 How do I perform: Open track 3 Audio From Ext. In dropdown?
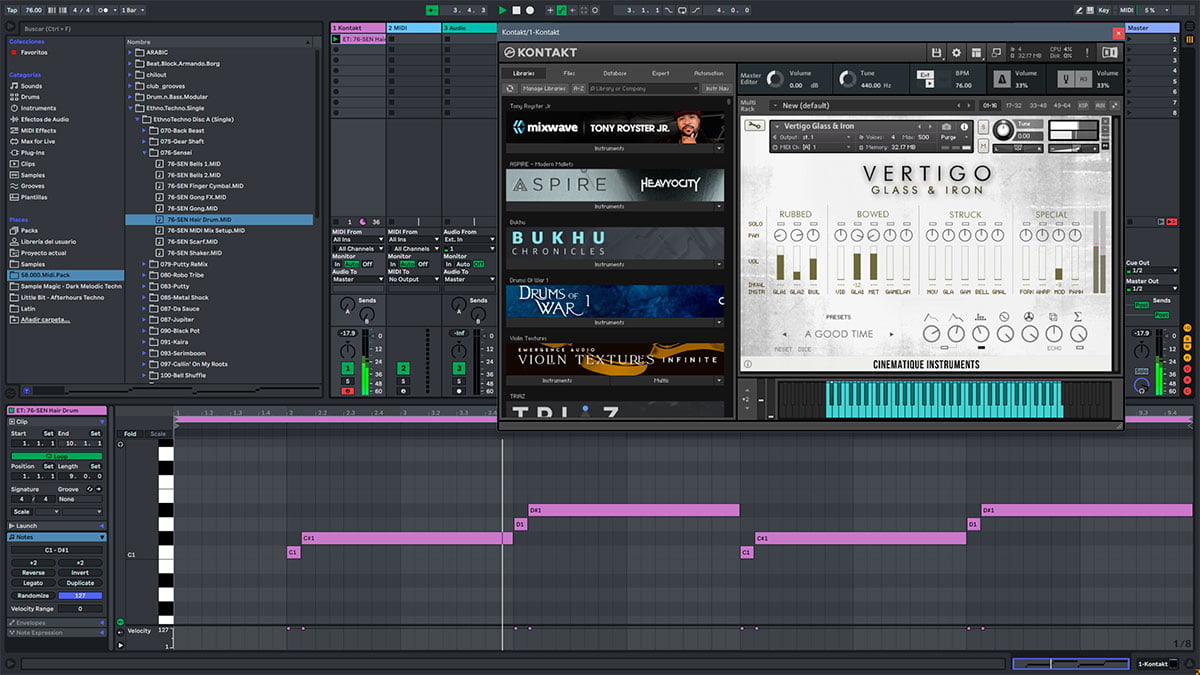(470, 240)
